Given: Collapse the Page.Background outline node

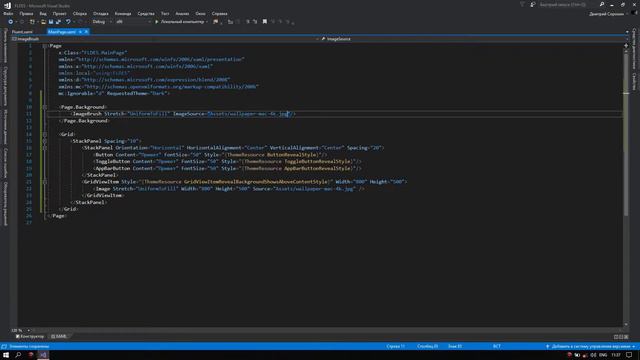Looking at the screenshot, I should pyautogui.click(x=44, y=107).
